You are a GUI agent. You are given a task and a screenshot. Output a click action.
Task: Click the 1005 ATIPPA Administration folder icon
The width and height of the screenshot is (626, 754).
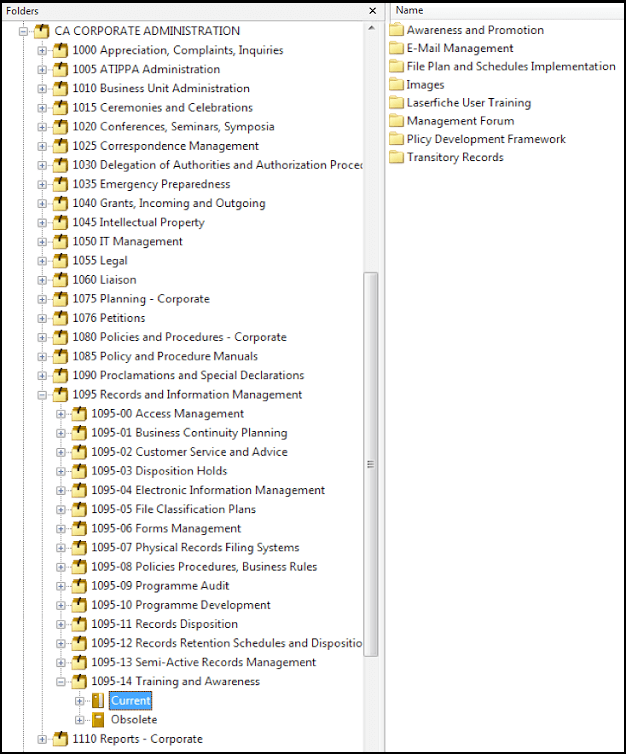[60, 70]
